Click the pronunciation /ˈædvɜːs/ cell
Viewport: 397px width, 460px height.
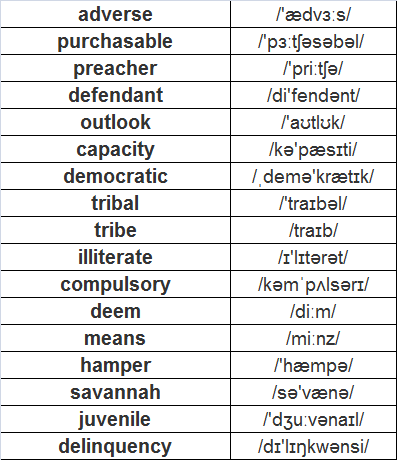(x=313, y=14)
